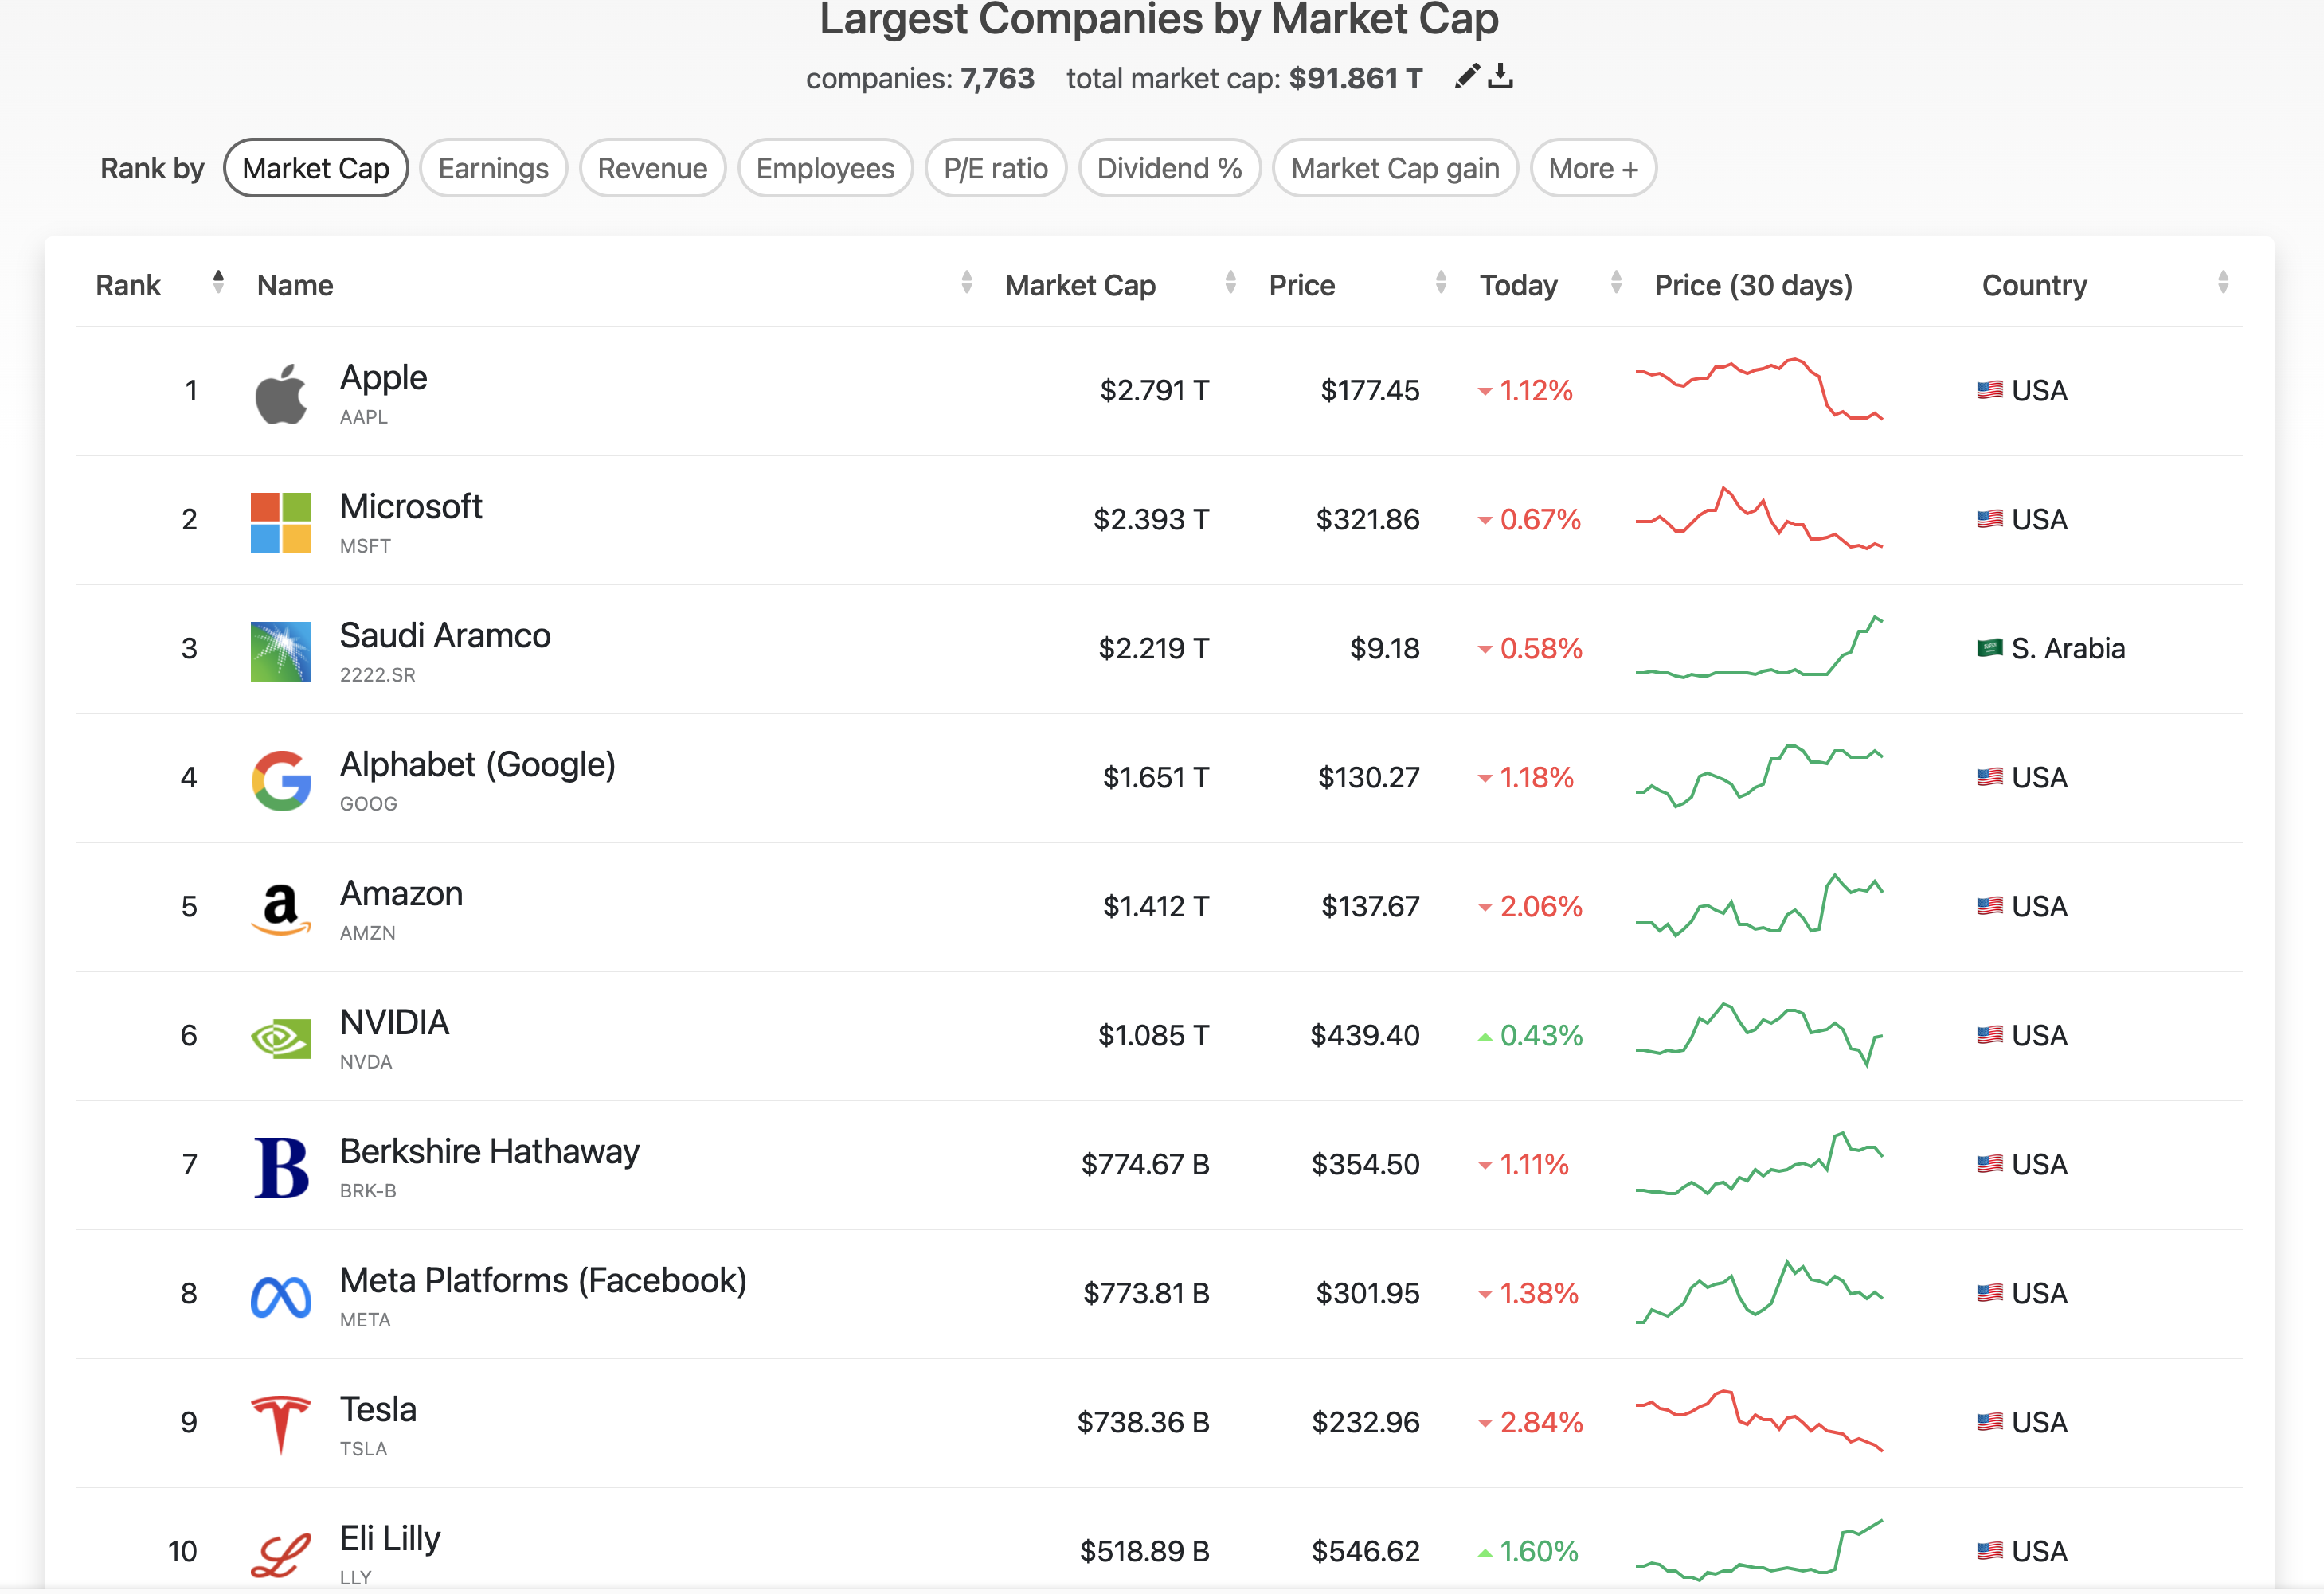Rank companies by Earnings

[493, 168]
